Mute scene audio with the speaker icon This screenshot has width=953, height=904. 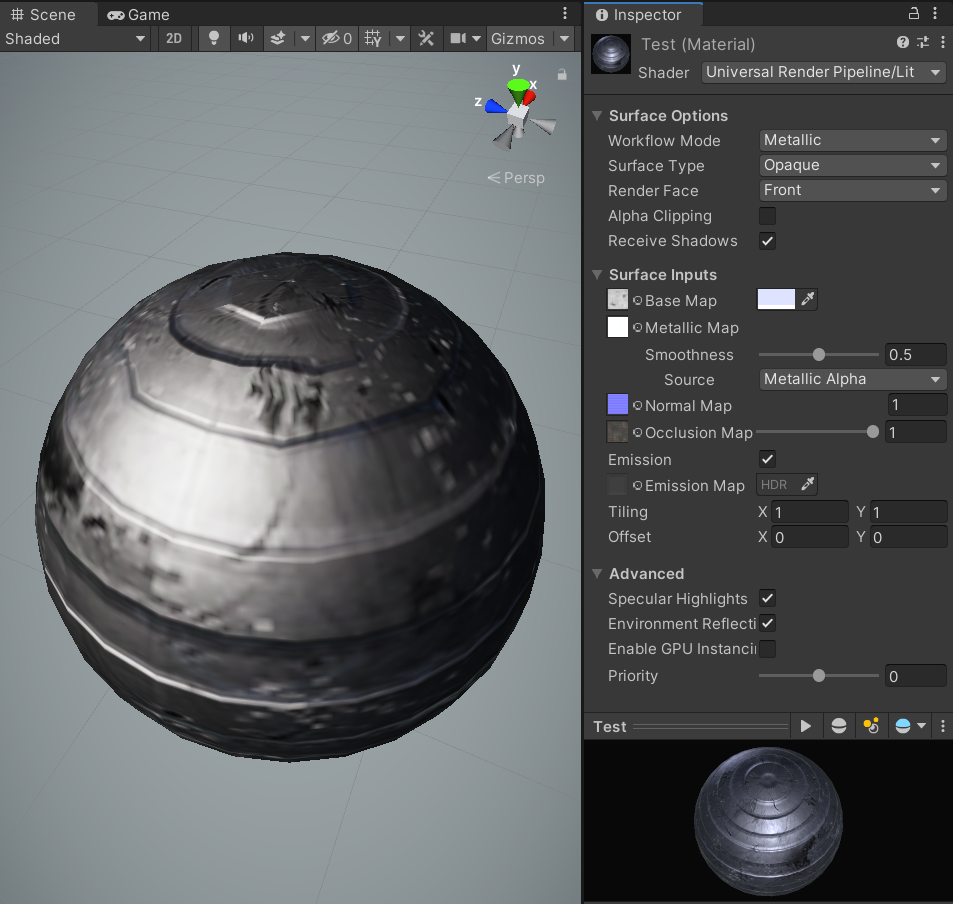(245, 38)
